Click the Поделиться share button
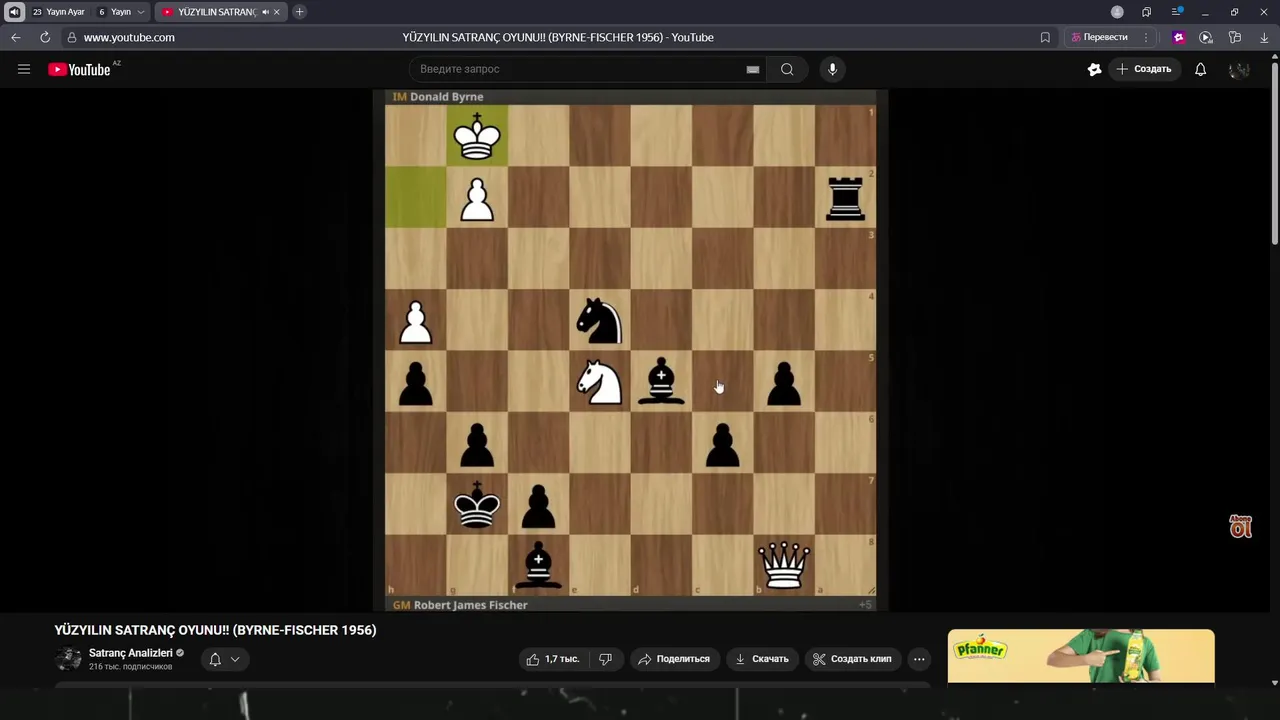1280x720 pixels. point(673,659)
